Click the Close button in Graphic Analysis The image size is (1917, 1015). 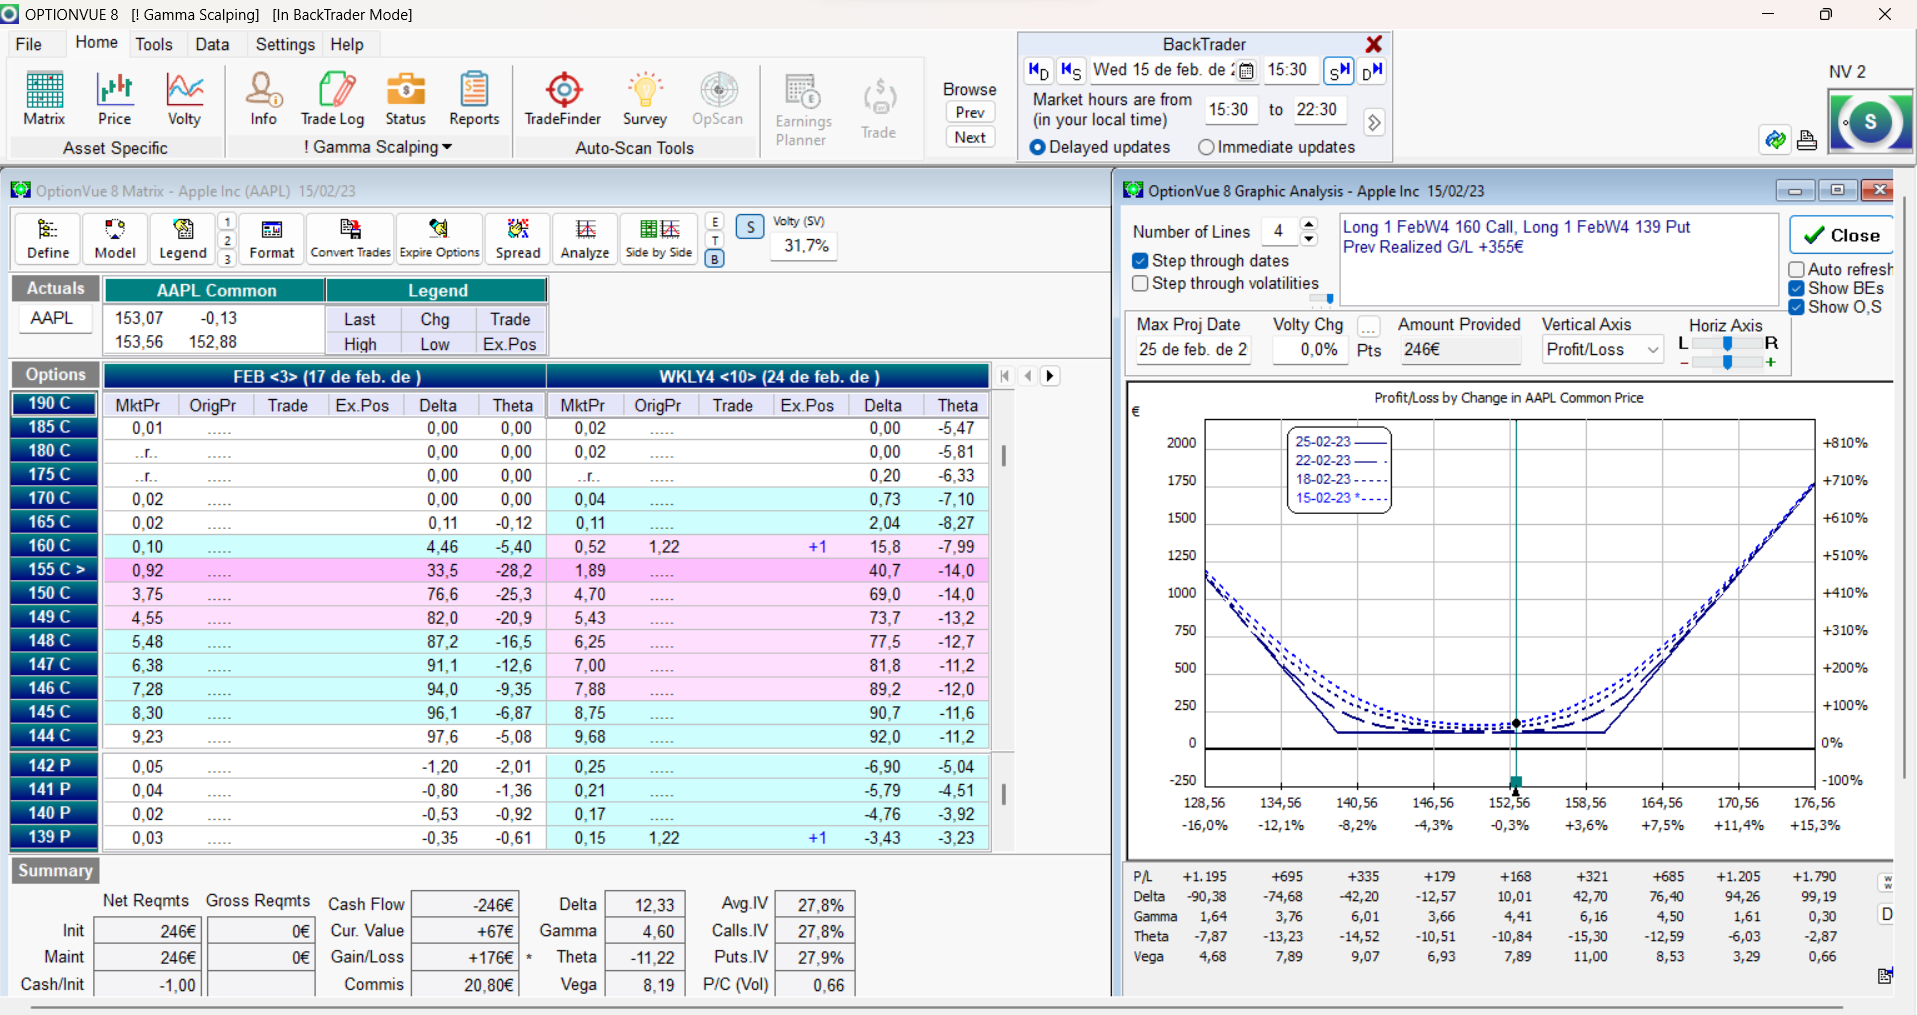tap(1841, 235)
